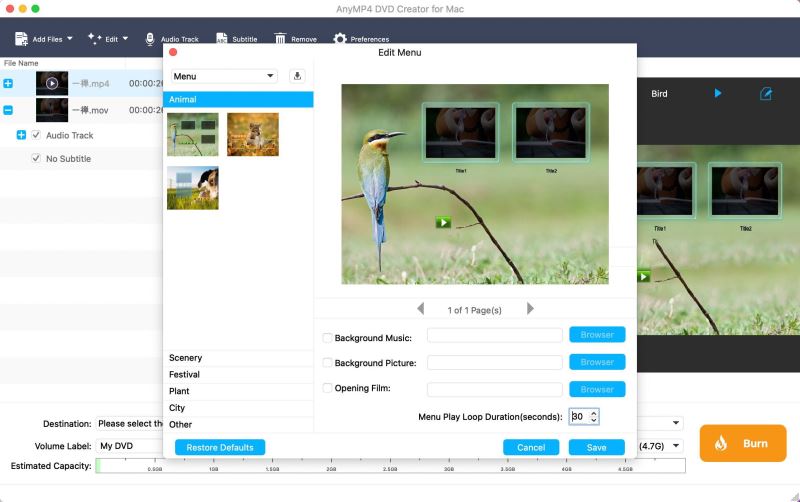Click the Background Picture path field
Image resolution: width=800 pixels, height=502 pixels.
pyautogui.click(x=494, y=362)
